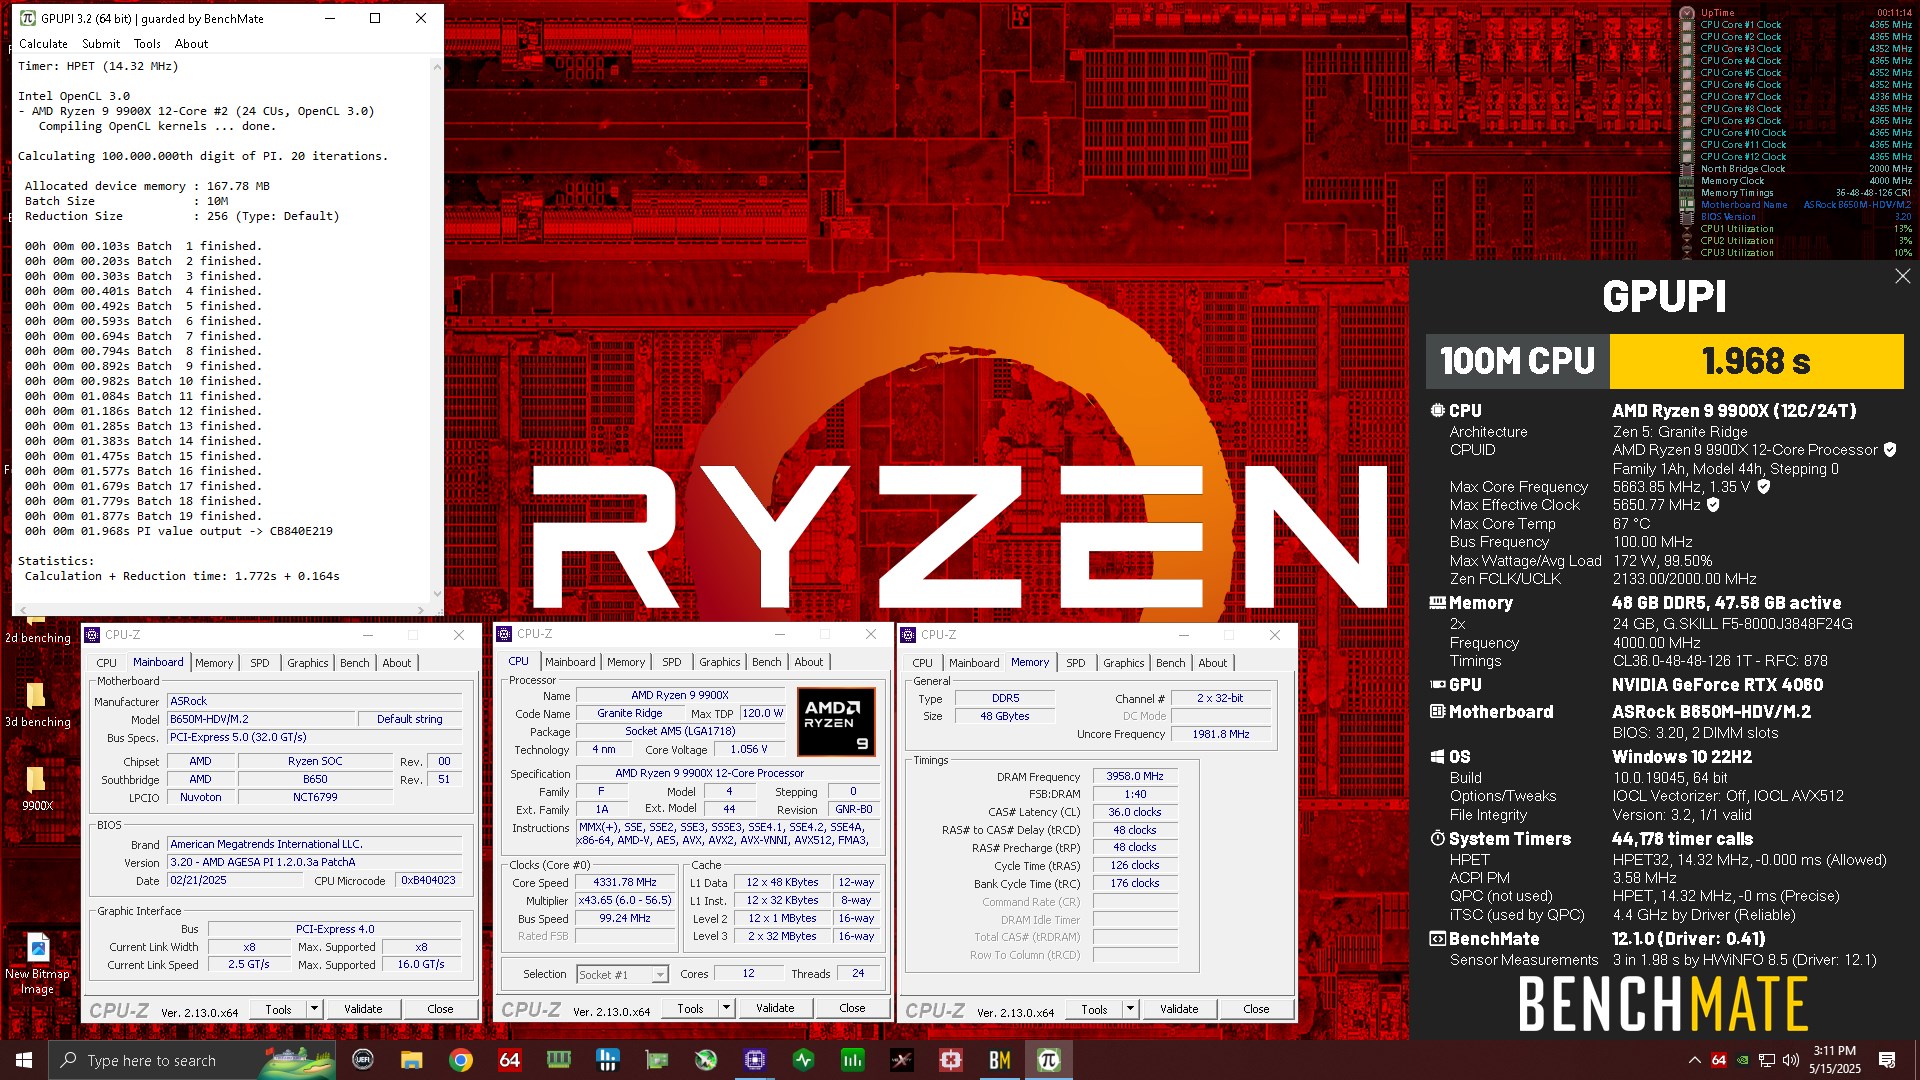Open Tools menu in GPUPI
Screen dimensions: 1920x1080
pyautogui.click(x=147, y=44)
